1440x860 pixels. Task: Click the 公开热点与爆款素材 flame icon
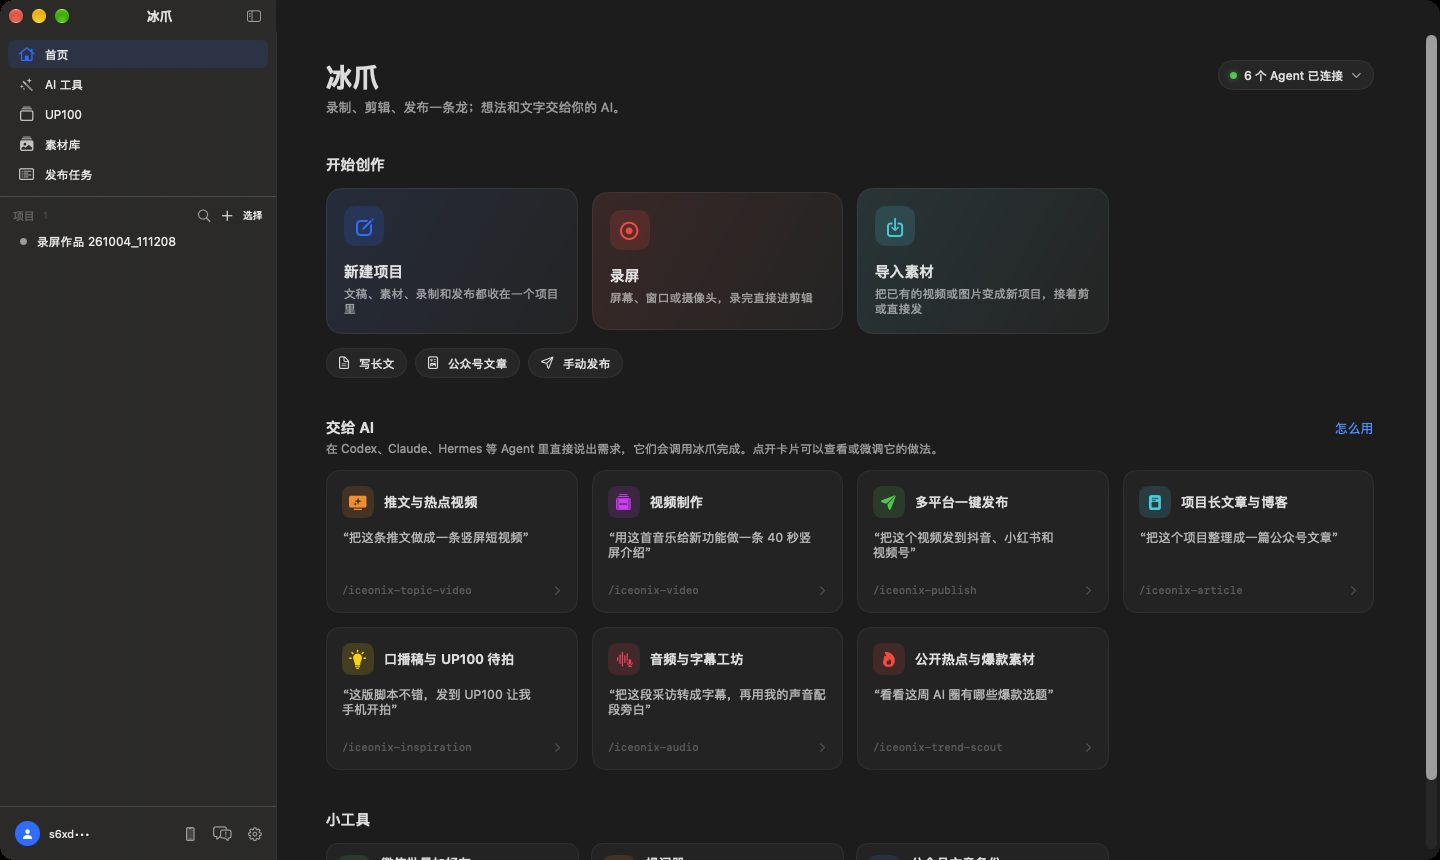889,659
